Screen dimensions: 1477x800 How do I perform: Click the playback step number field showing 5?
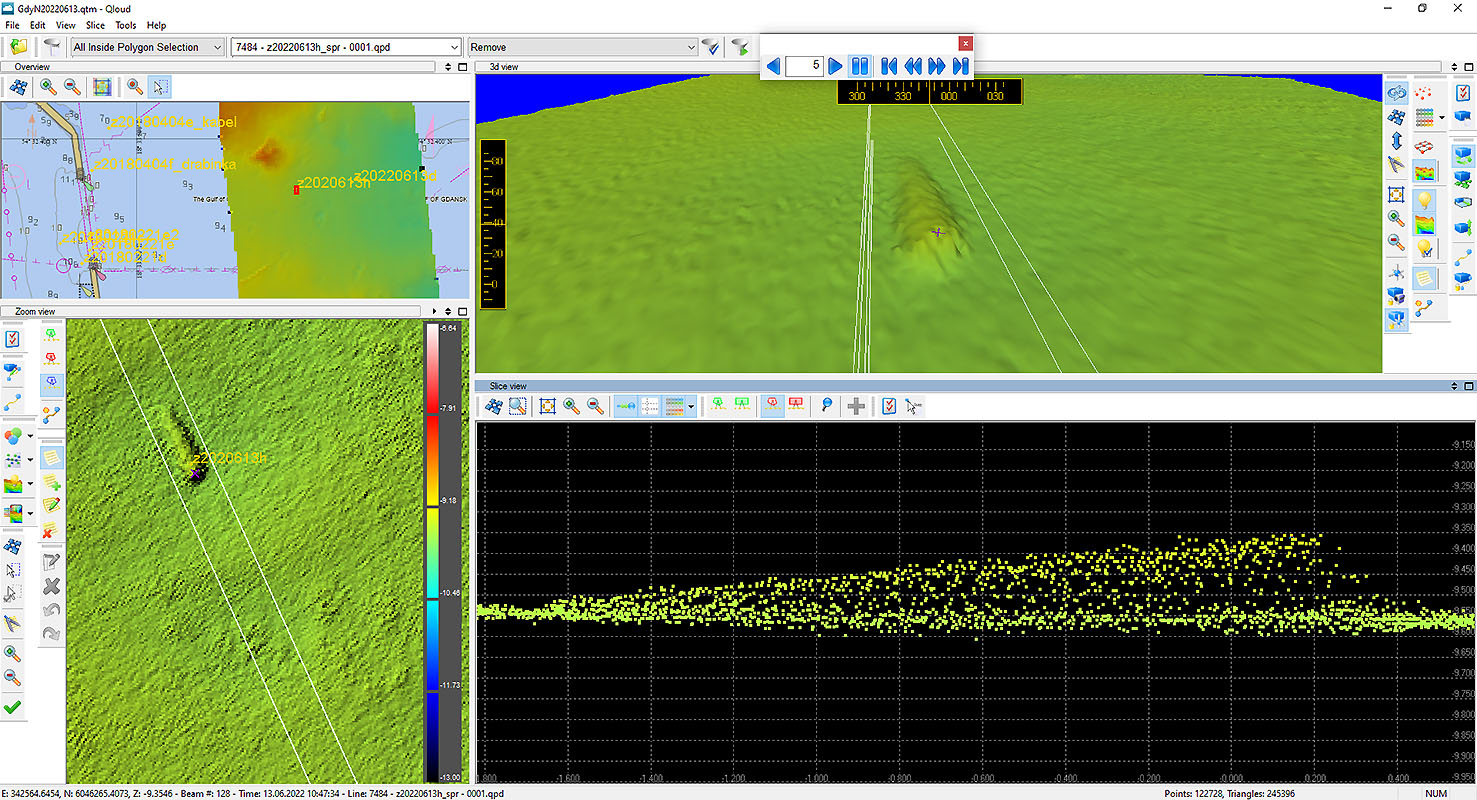coord(804,66)
